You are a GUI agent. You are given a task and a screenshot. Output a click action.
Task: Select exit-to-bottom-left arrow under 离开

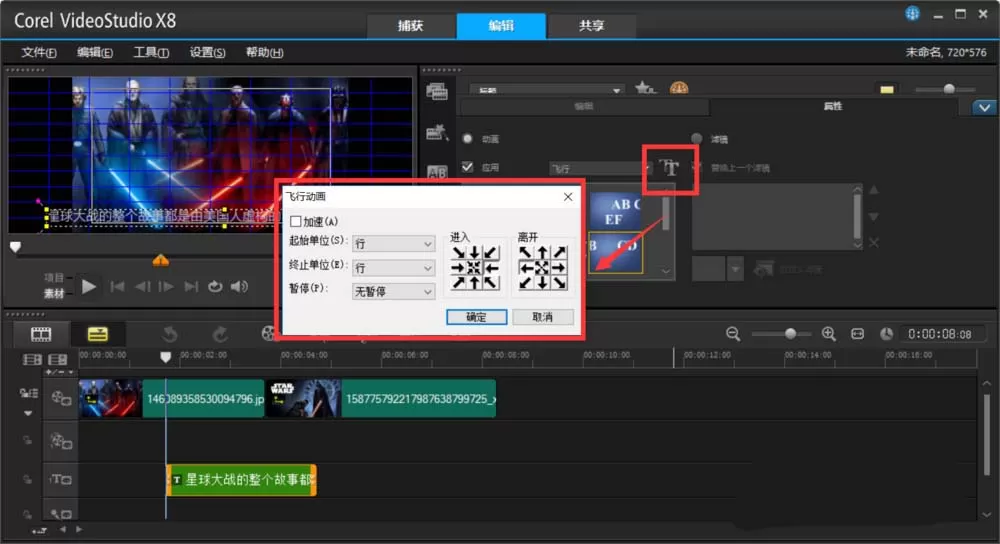point(526,283)
